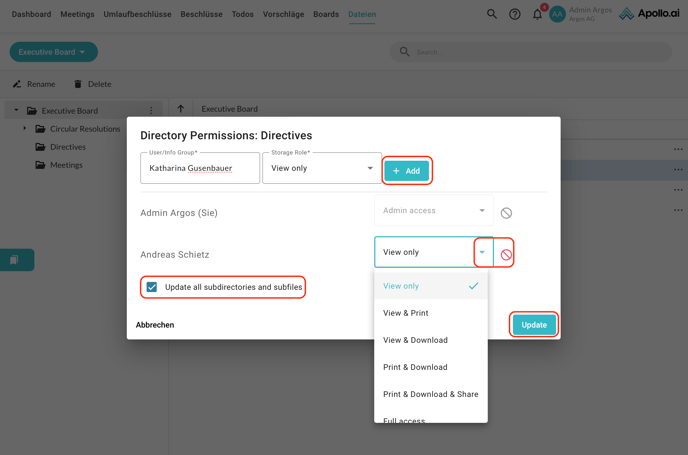Open Executive Board folder three-dot menu

coord(152,111)
